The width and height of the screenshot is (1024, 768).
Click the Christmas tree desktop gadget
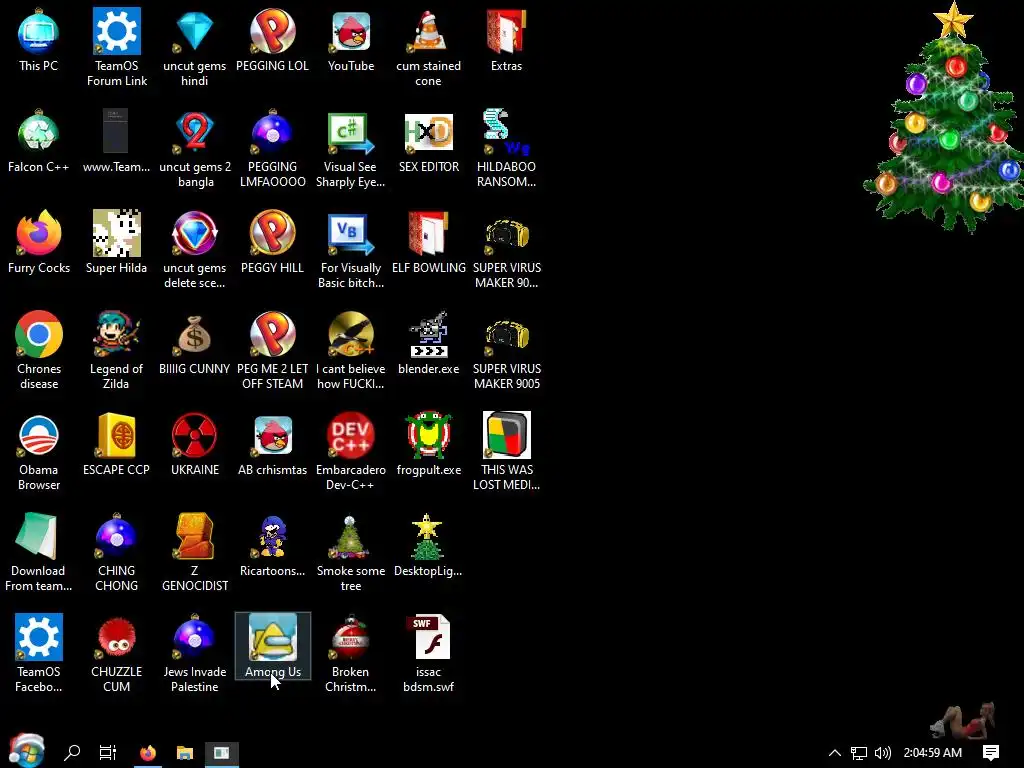click(944, 118)
